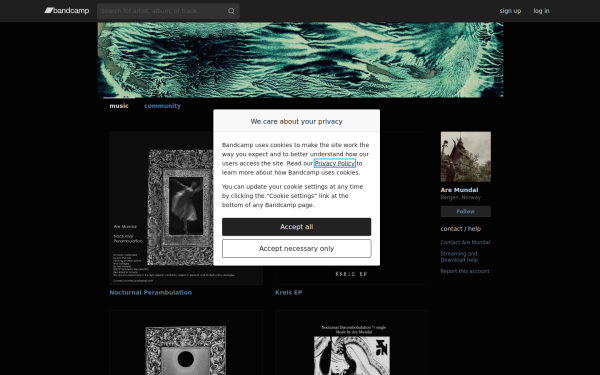The height and width of the screenshot is (375, 600).
Task: Choose Accept necessary only
Action: (297, 249)
